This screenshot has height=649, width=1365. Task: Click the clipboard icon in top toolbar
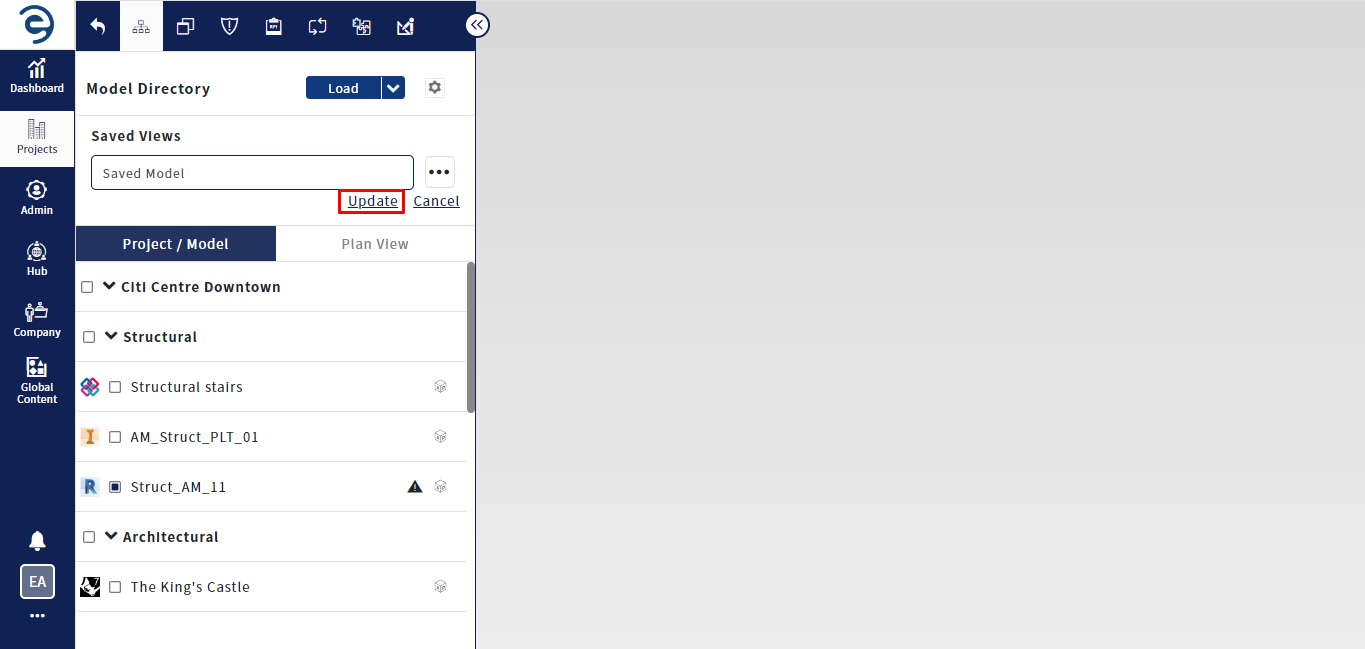[x=273, y=26]
